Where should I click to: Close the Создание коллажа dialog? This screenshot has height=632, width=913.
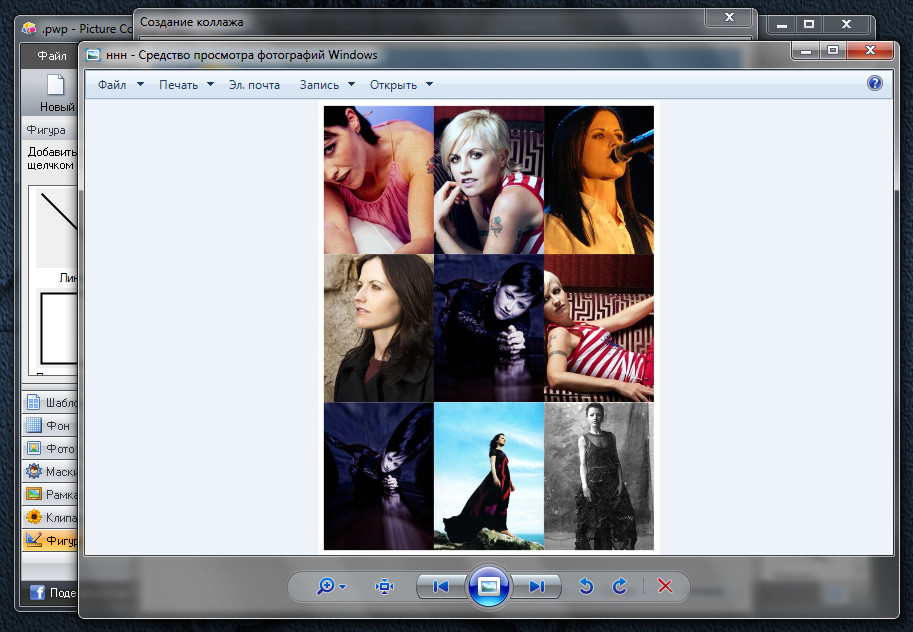729,17
